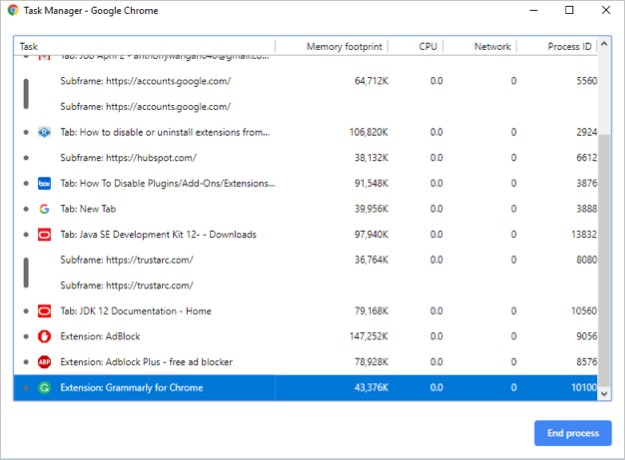Click the Chrome logo in title bar

pos(13,10)
